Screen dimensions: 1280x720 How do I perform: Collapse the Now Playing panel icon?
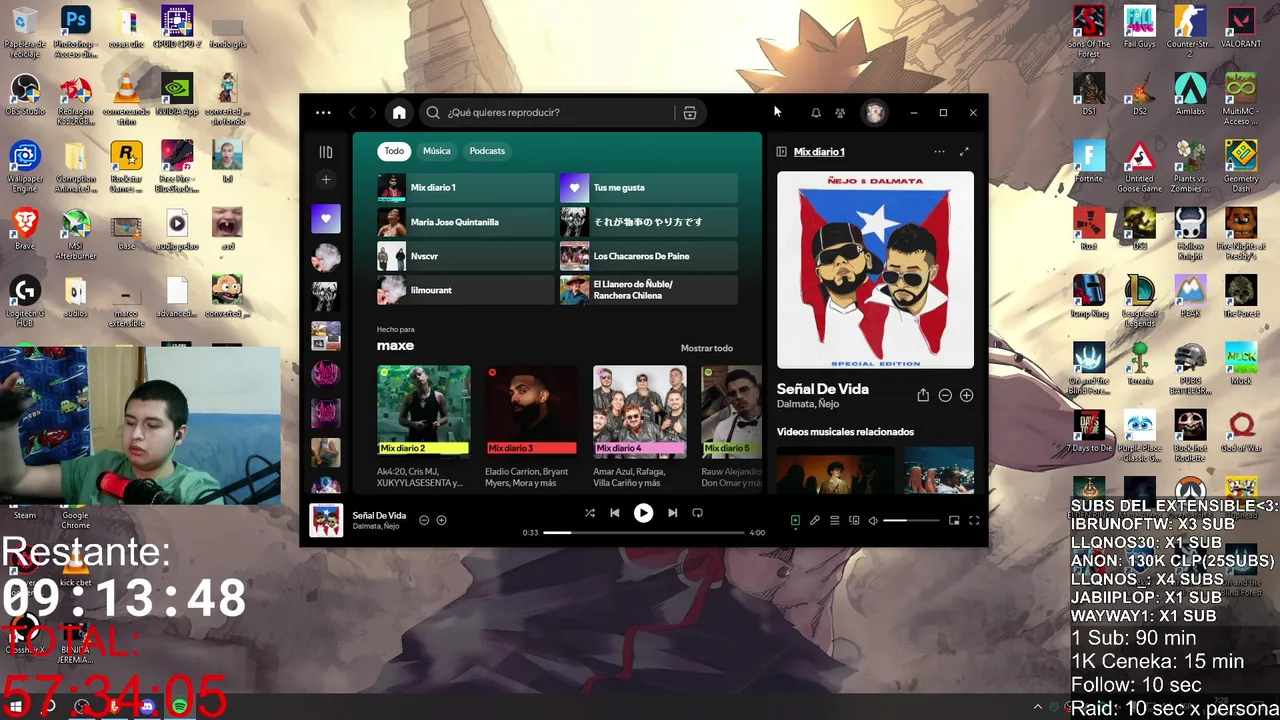coord(782,152)
